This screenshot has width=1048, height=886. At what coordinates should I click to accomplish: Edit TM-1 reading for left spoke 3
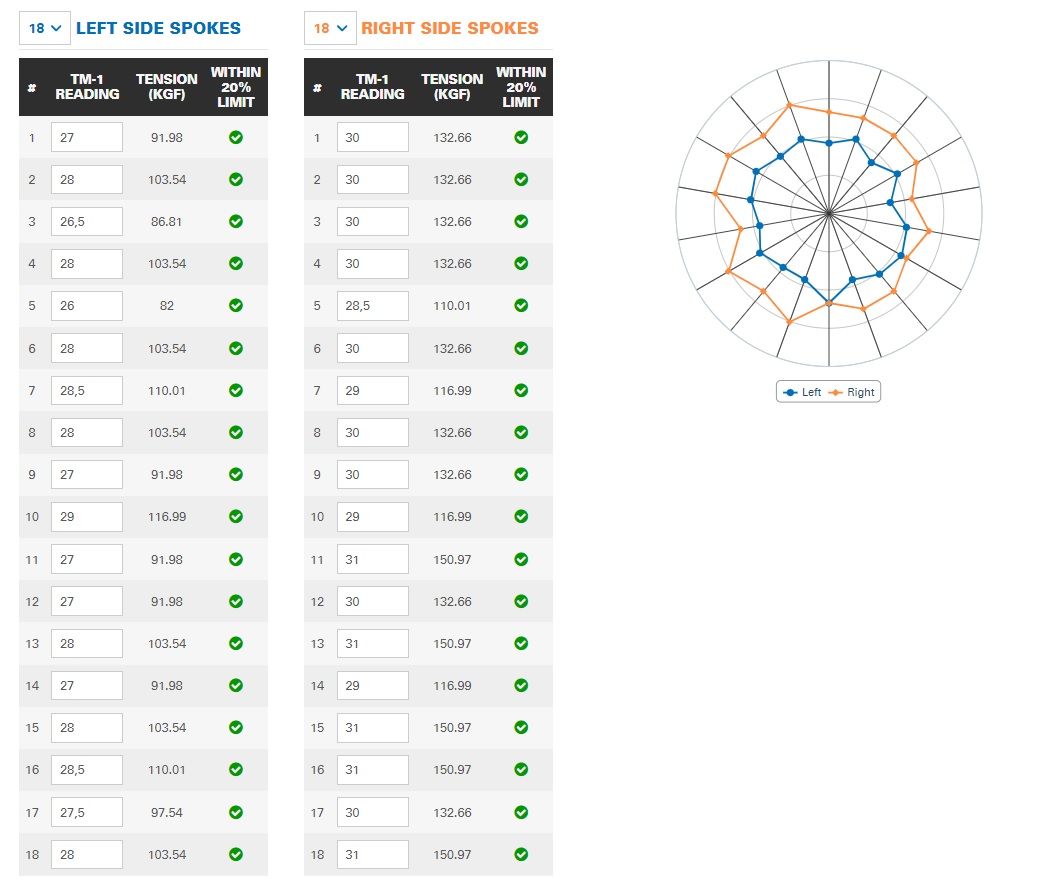(87, 222)
